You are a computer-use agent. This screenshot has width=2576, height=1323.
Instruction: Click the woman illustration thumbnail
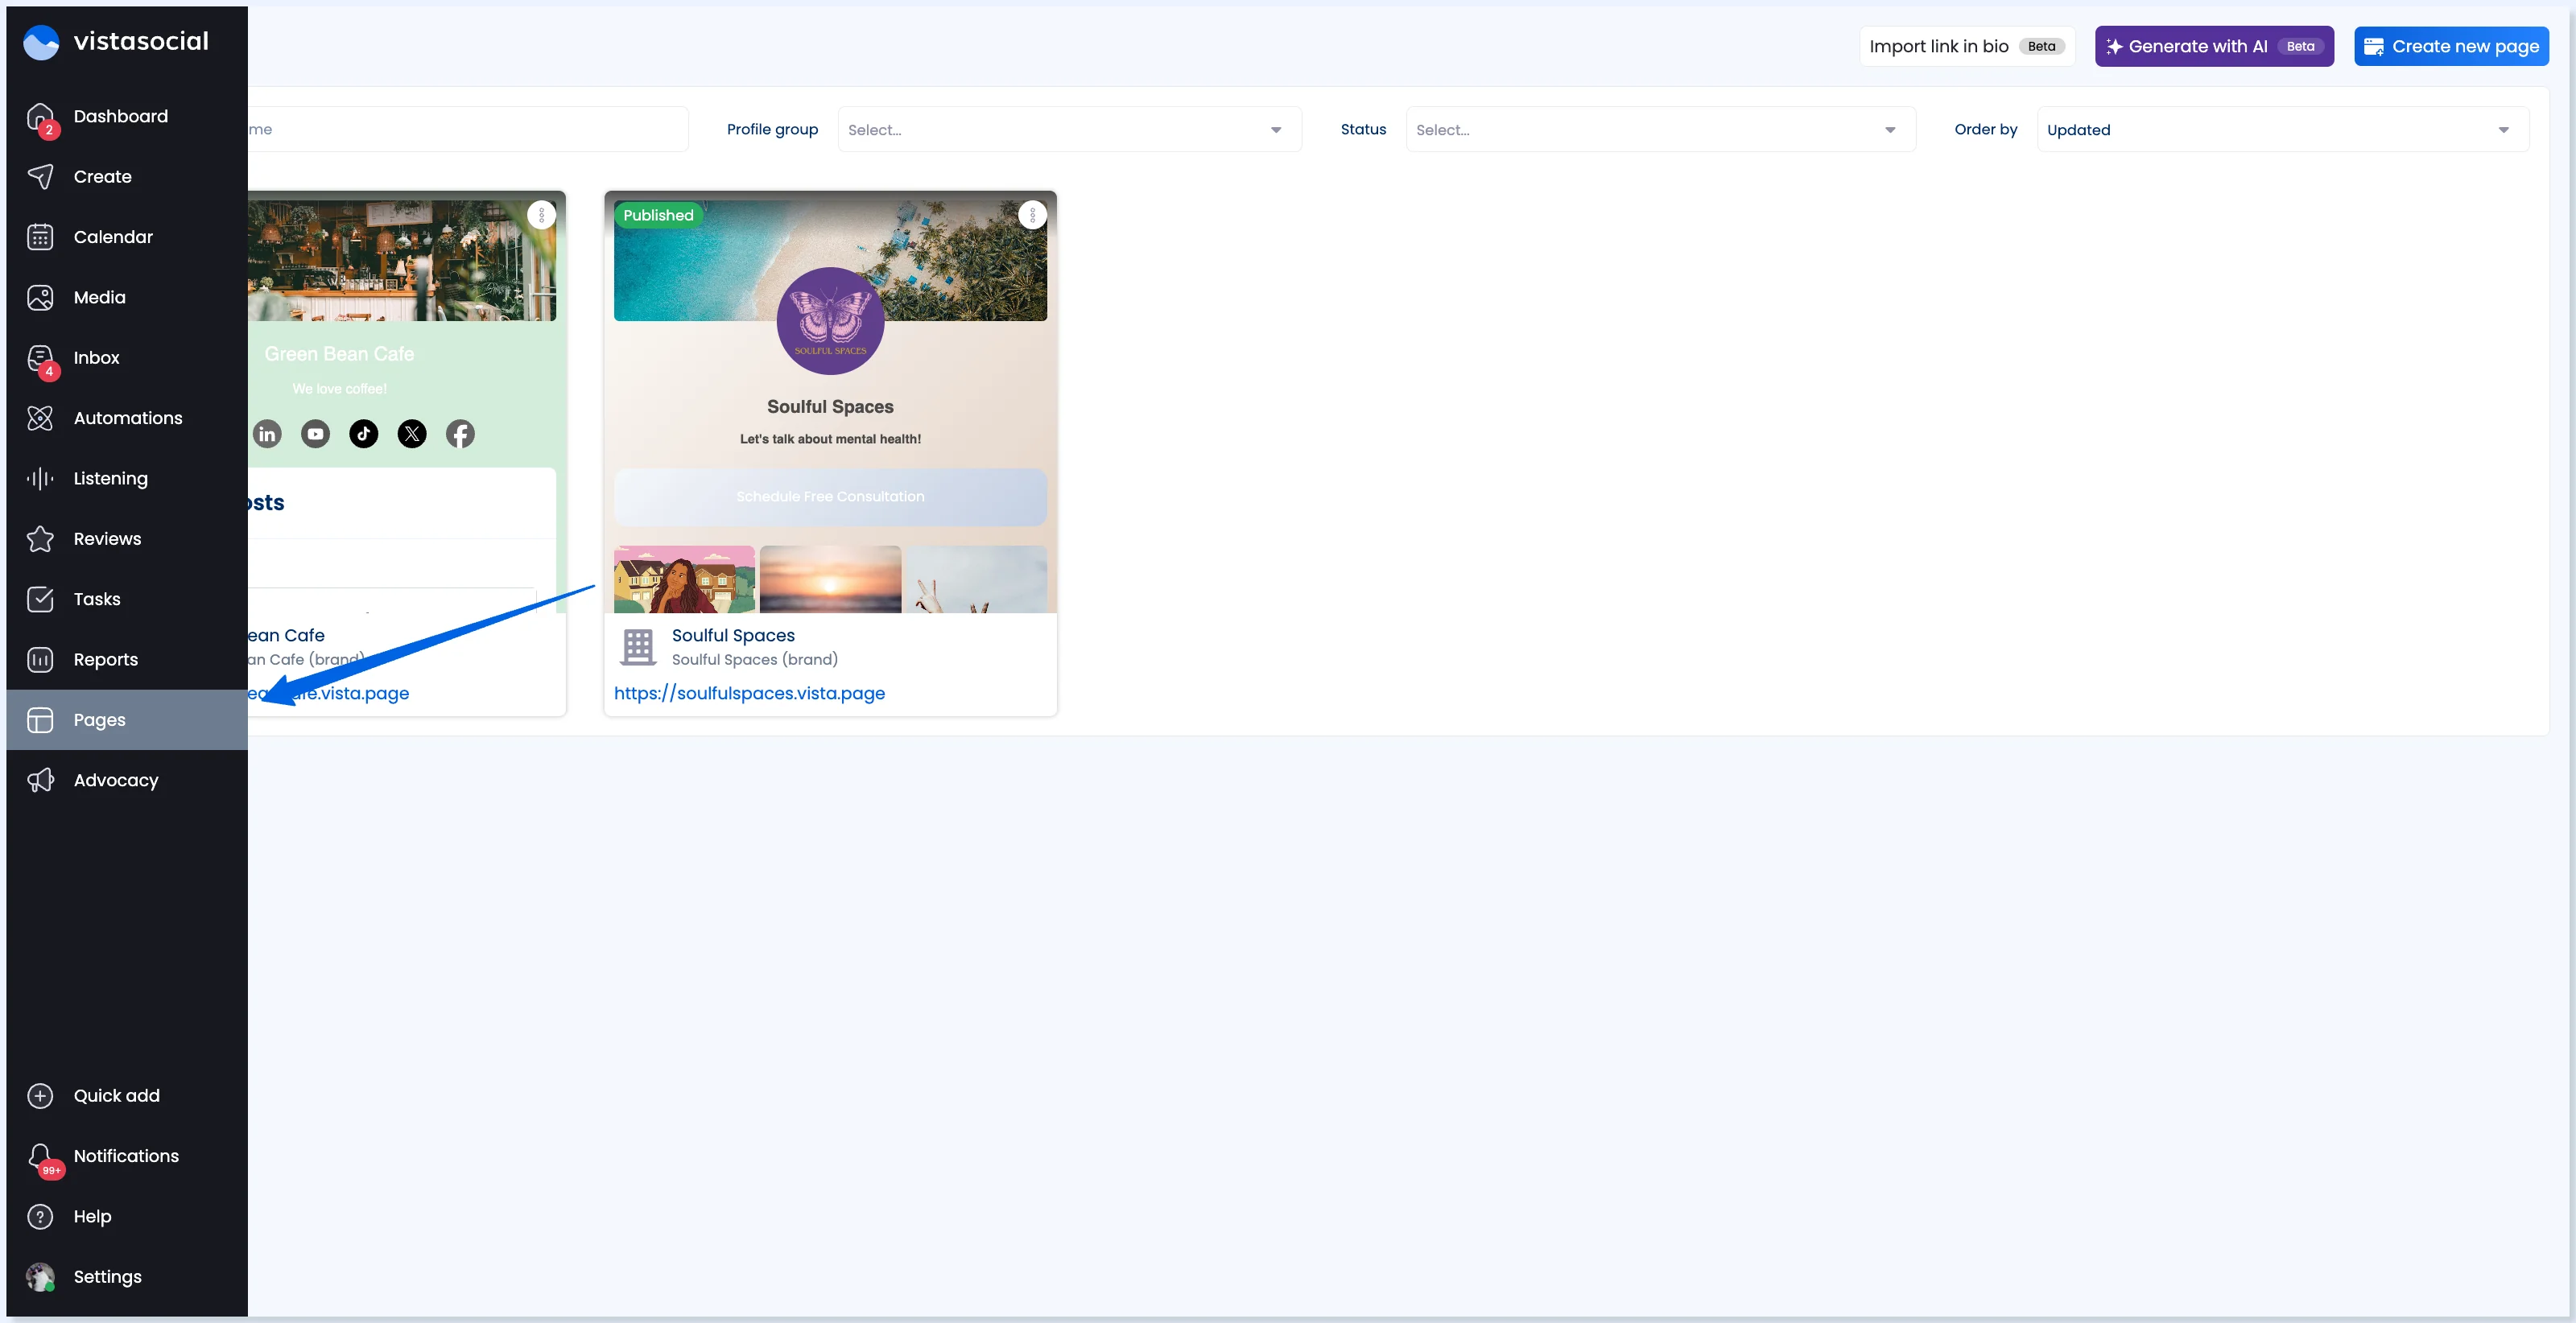pyautogui.click(x=684, y=579)
